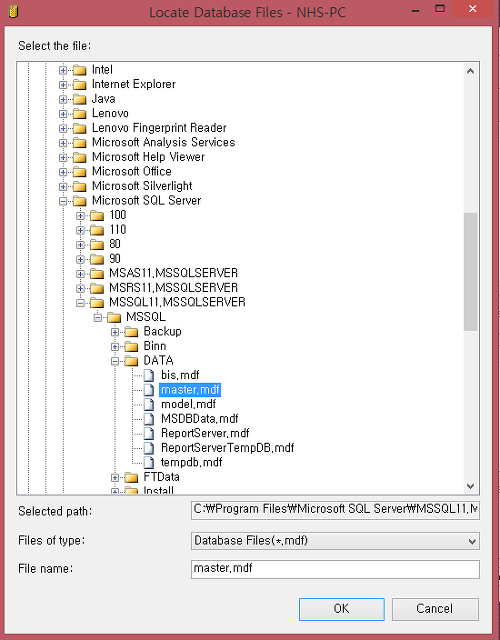Click the Intel folder icon
The image size is (500, 640).
click(x=80, y=70)
